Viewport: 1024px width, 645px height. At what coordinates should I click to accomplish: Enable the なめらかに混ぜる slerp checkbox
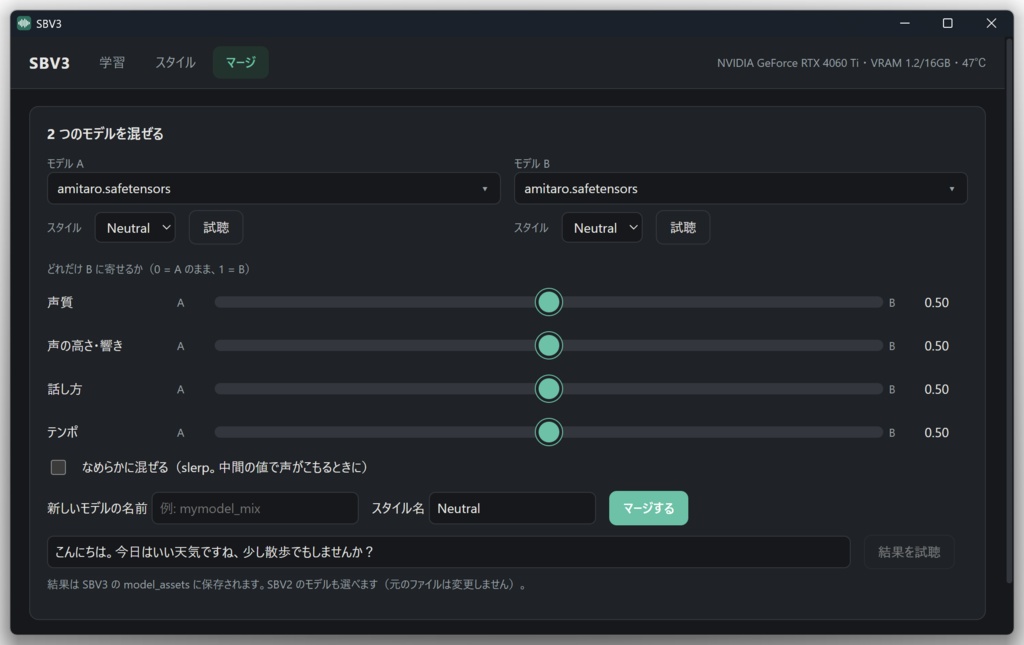click(x=59, y=467)
